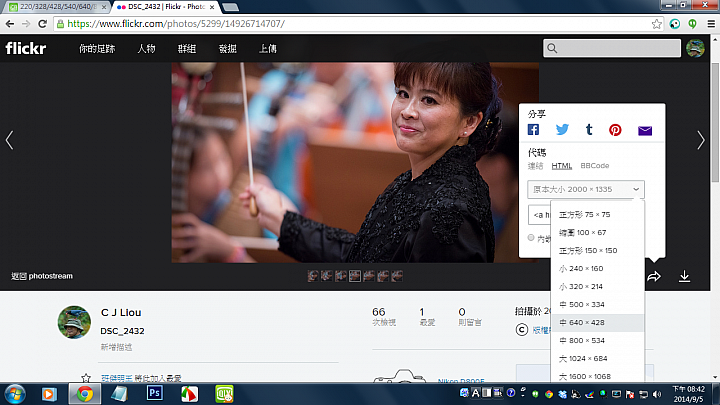Select the highlighted filmstrip thumbnail

point(354,276)
